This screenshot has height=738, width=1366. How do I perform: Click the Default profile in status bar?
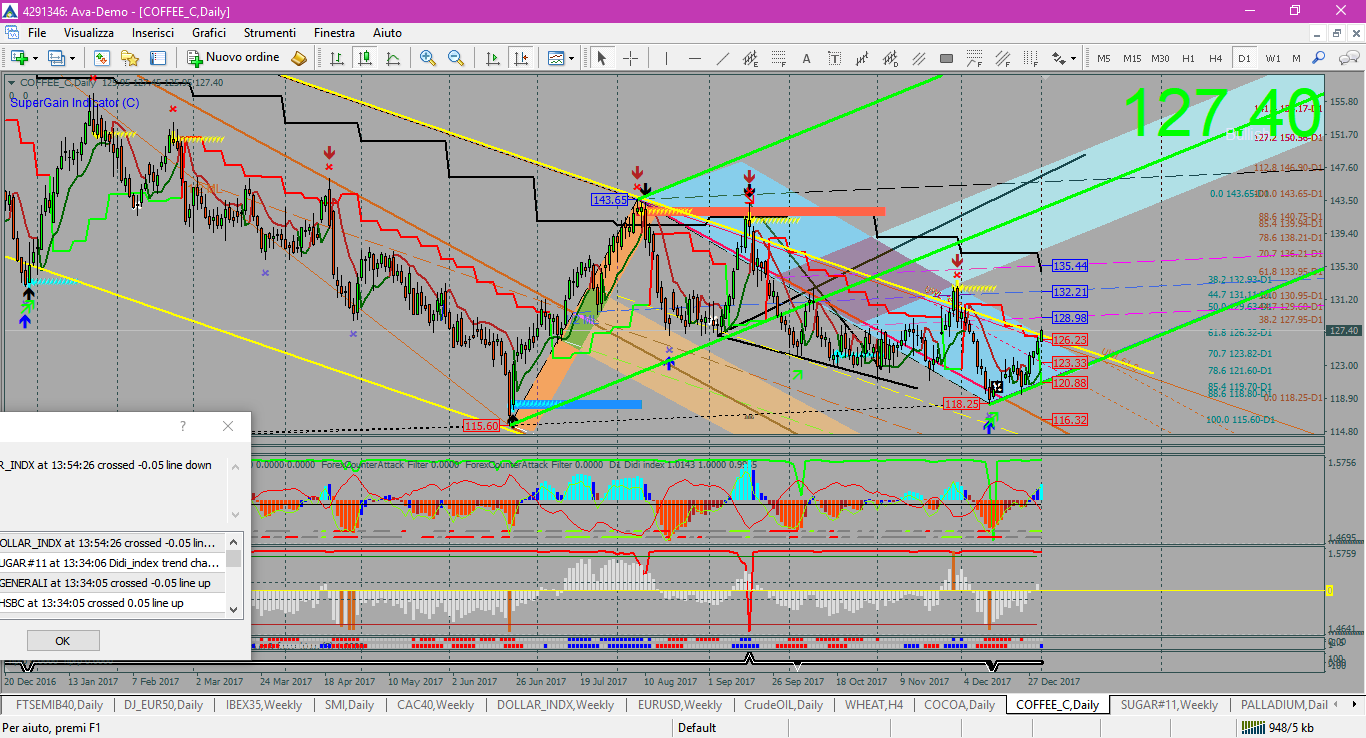[697, 728]
